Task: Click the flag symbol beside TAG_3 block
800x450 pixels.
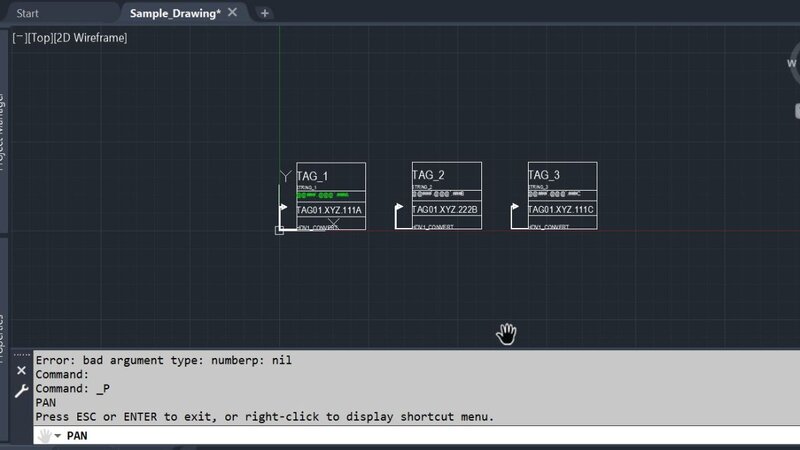Action: (515, 211)
